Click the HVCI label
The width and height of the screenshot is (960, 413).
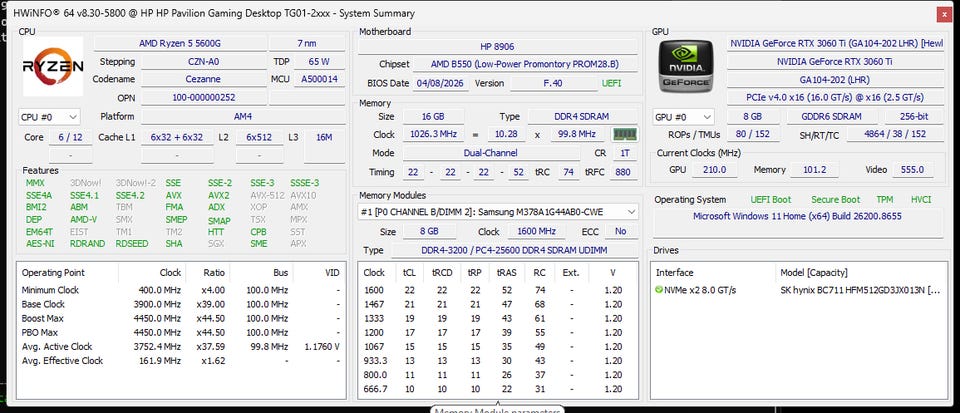click(x=920, y=199)
